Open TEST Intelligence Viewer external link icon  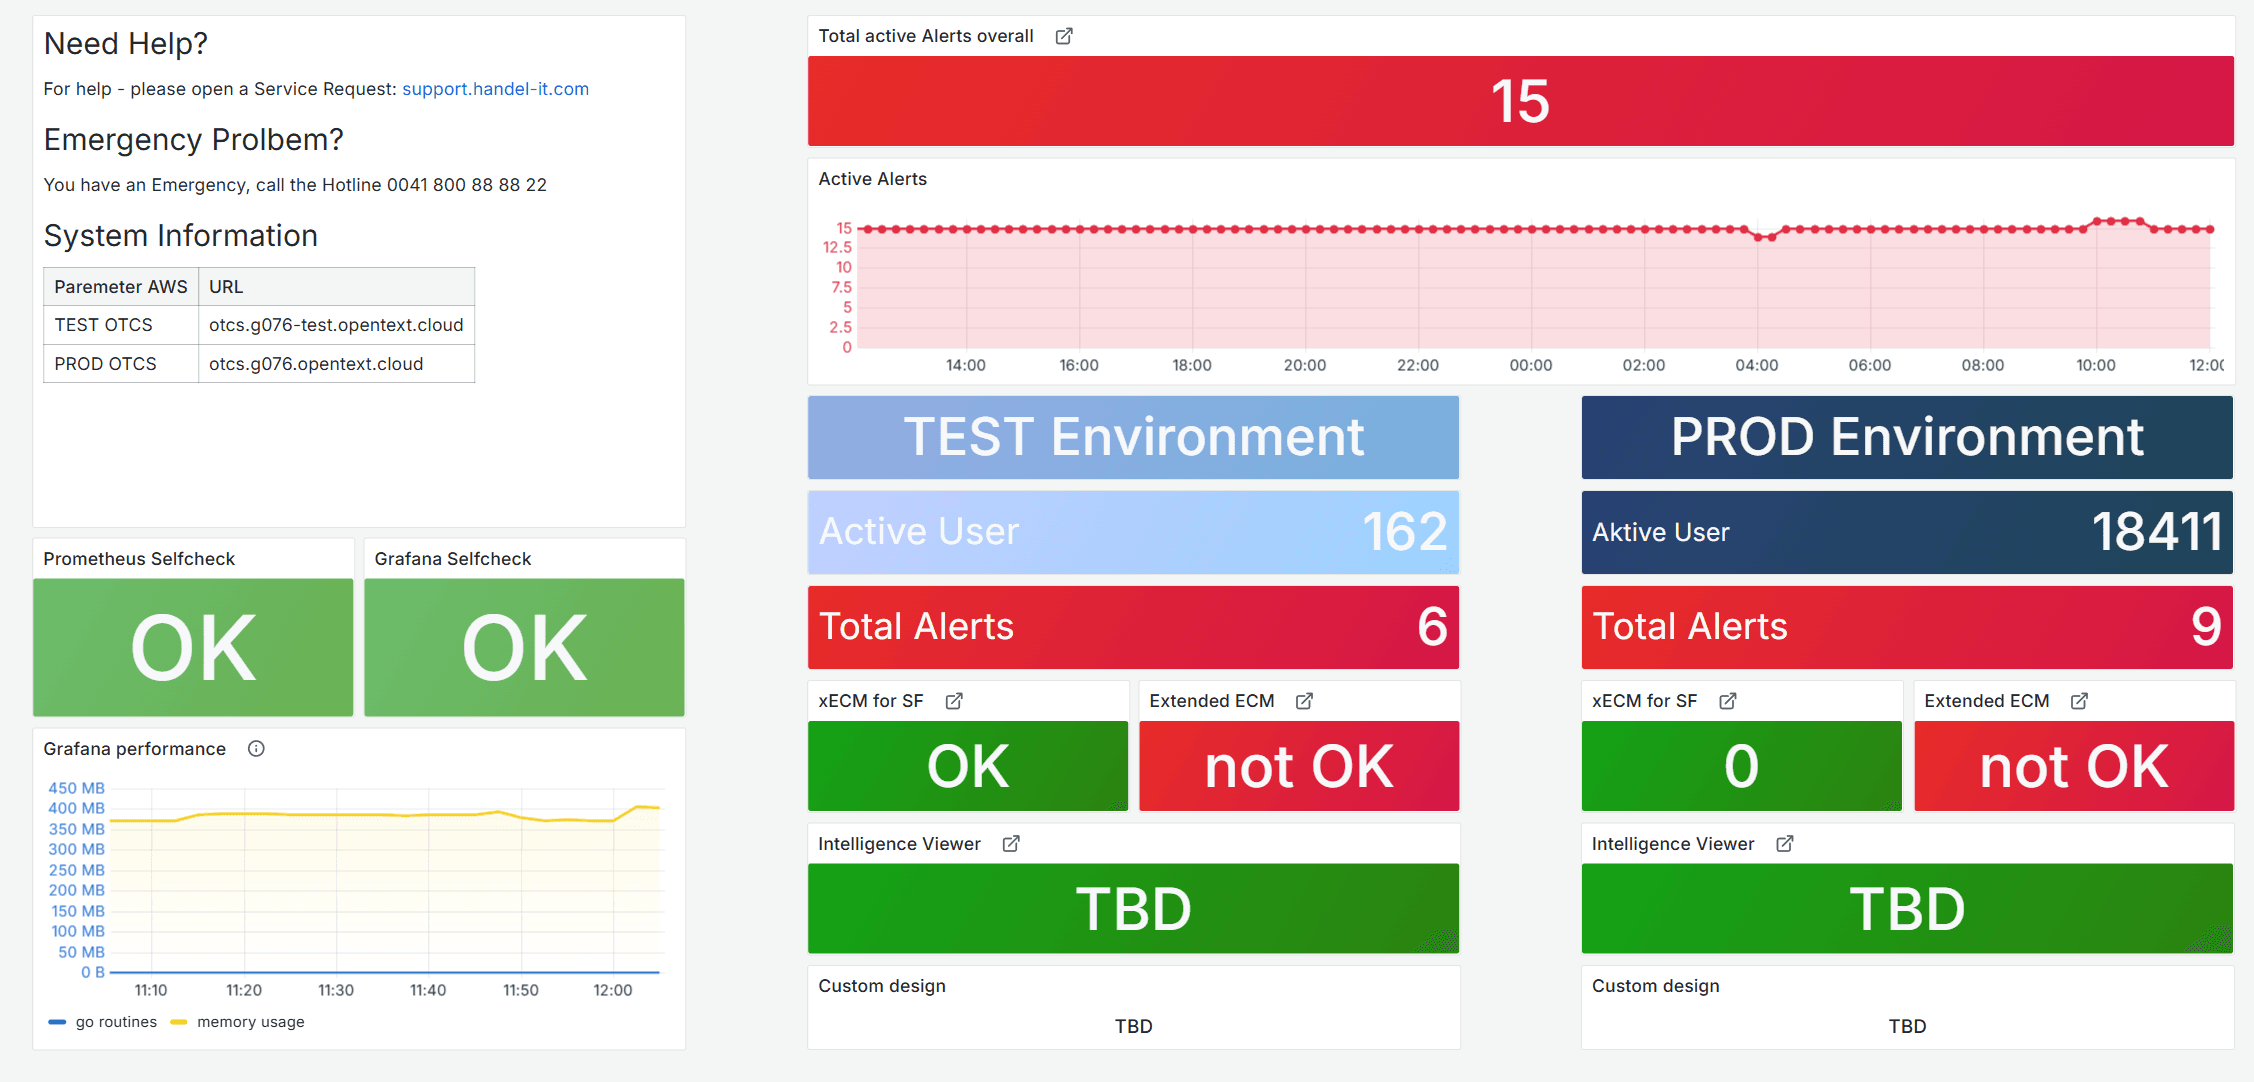pos(1011,844)
